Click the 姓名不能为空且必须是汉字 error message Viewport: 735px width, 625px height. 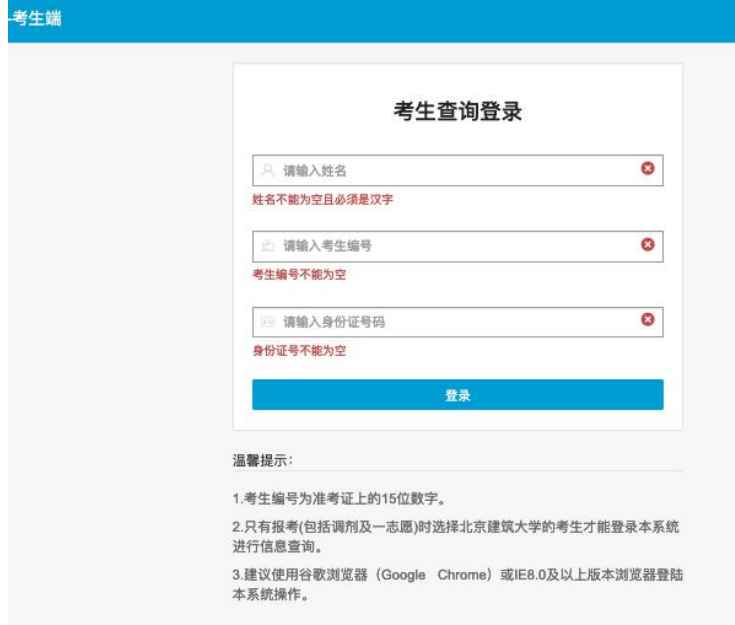pos(322,200)
